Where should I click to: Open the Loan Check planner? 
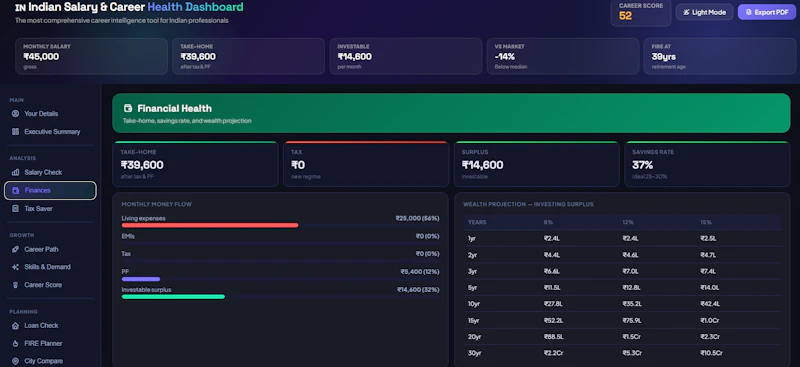pos(50,326)
